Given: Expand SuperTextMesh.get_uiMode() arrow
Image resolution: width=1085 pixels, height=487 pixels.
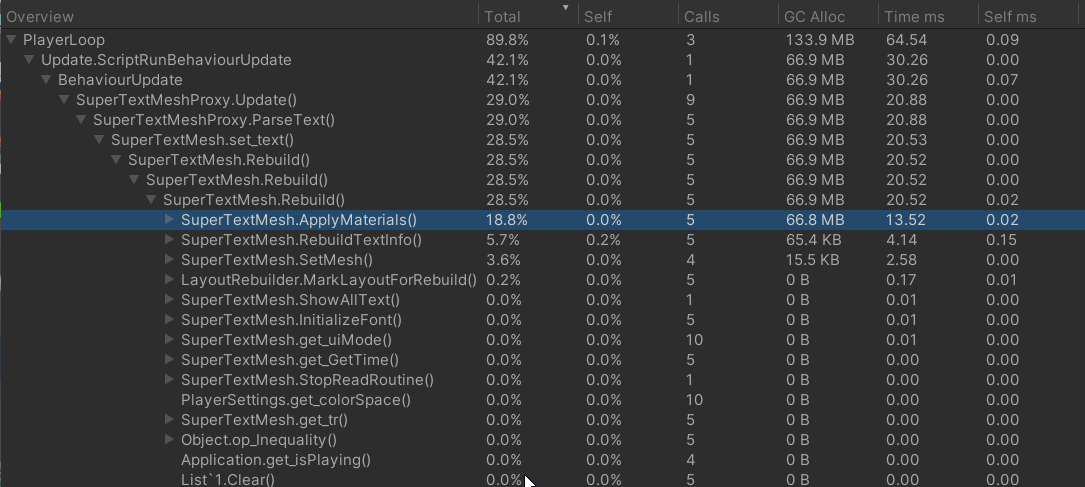Looking at the screenshot, I should coord(169,340).
